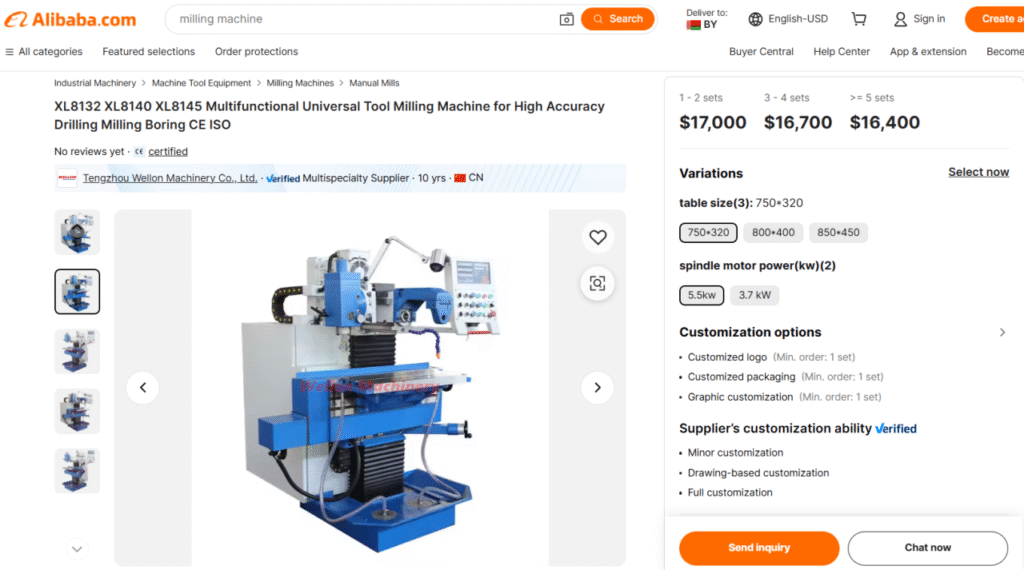
Task: Select the 850*450 table size option
Action: pyautogui.click(x=839, y=232)
